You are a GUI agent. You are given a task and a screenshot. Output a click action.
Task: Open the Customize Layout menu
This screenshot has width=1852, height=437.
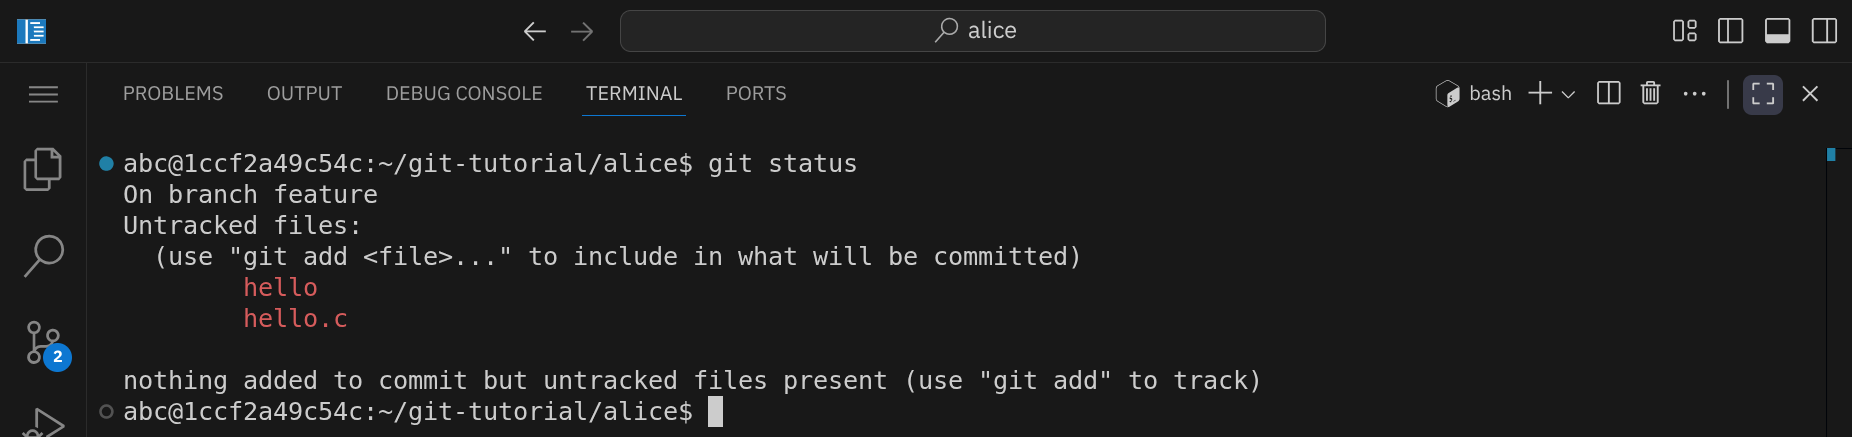point(1684,31)
